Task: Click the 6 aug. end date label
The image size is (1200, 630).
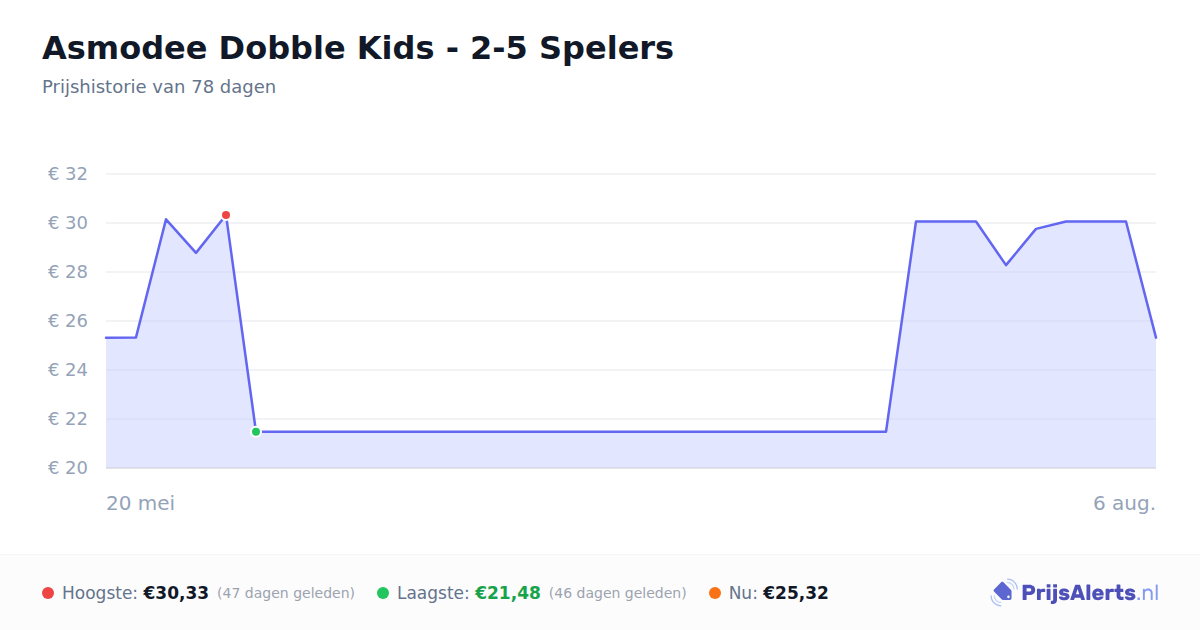Action: point(1125,503)
